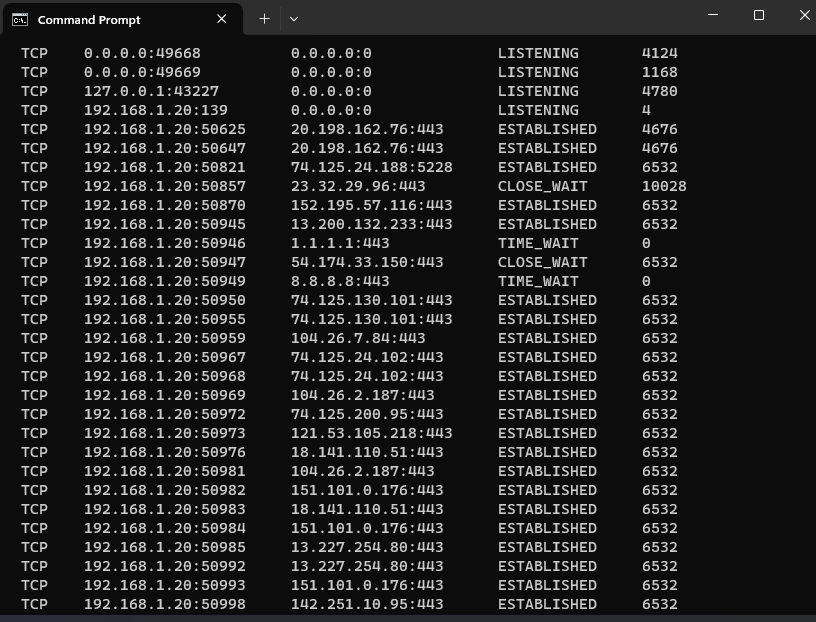Select local address 192.168.1.20:50625
The image size is (816, 622).
point(164,129)
